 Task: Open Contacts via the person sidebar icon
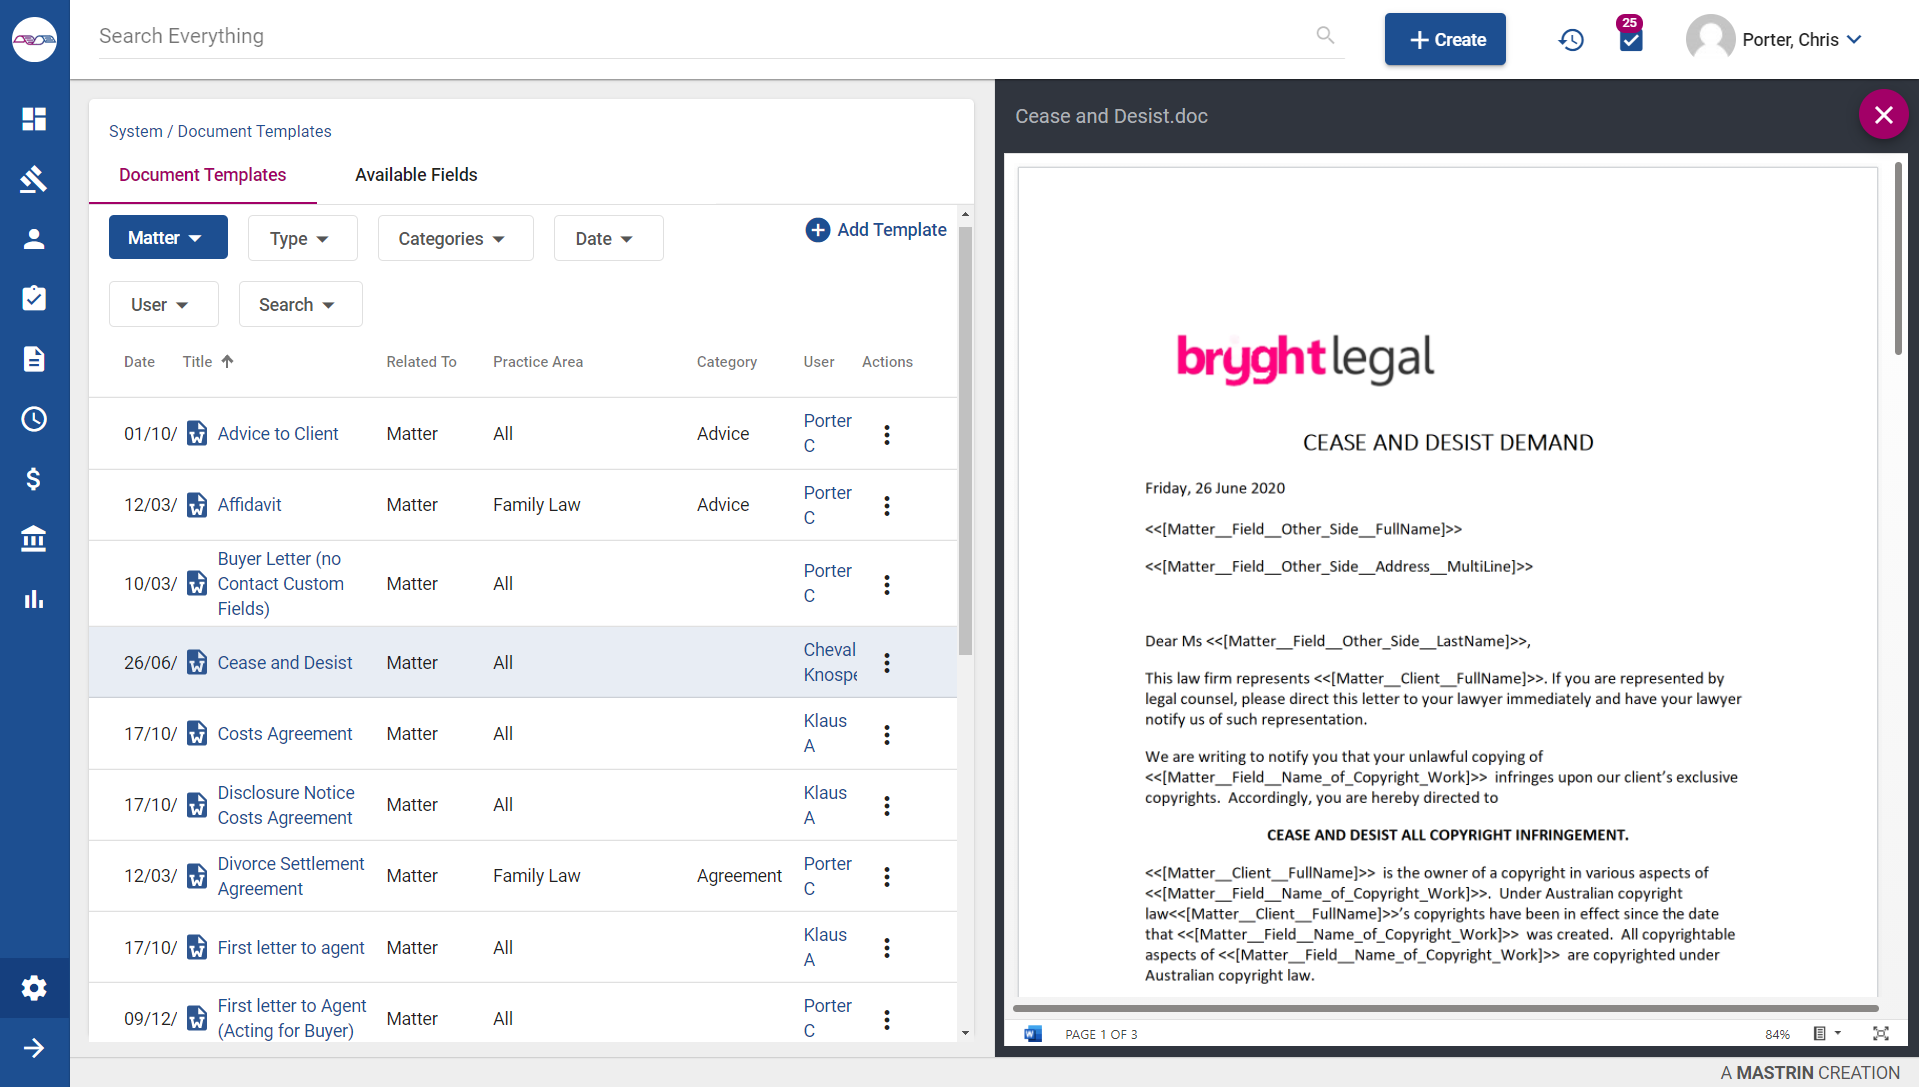34,239
